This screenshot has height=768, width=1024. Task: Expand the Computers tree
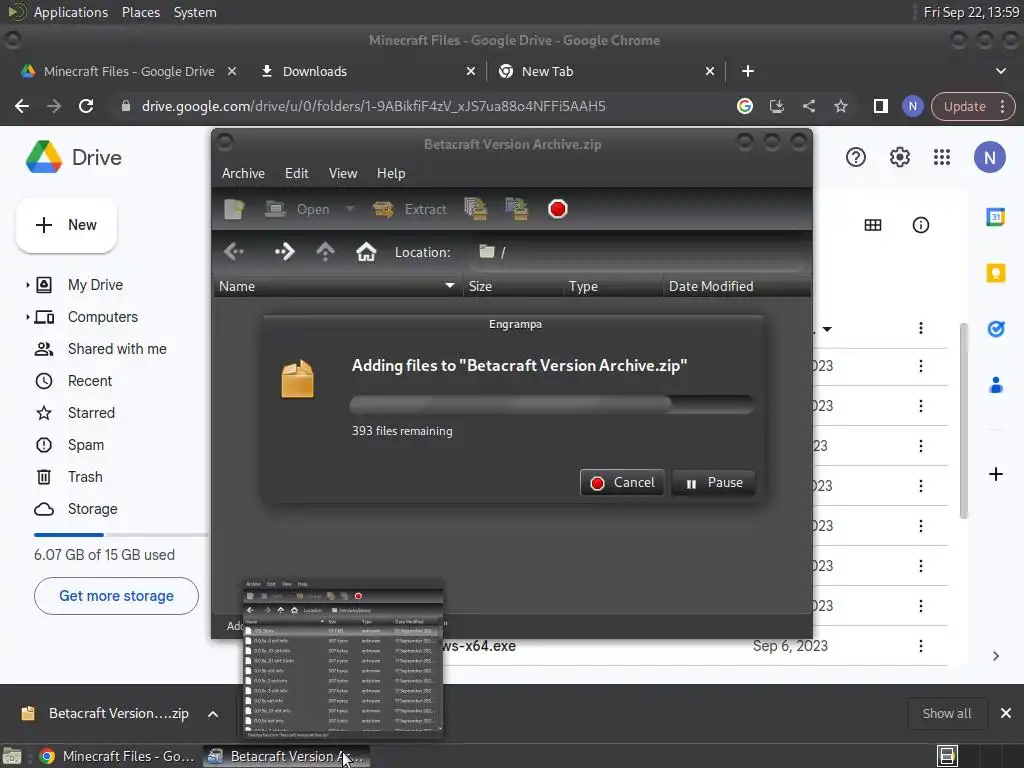click(27, 317)
